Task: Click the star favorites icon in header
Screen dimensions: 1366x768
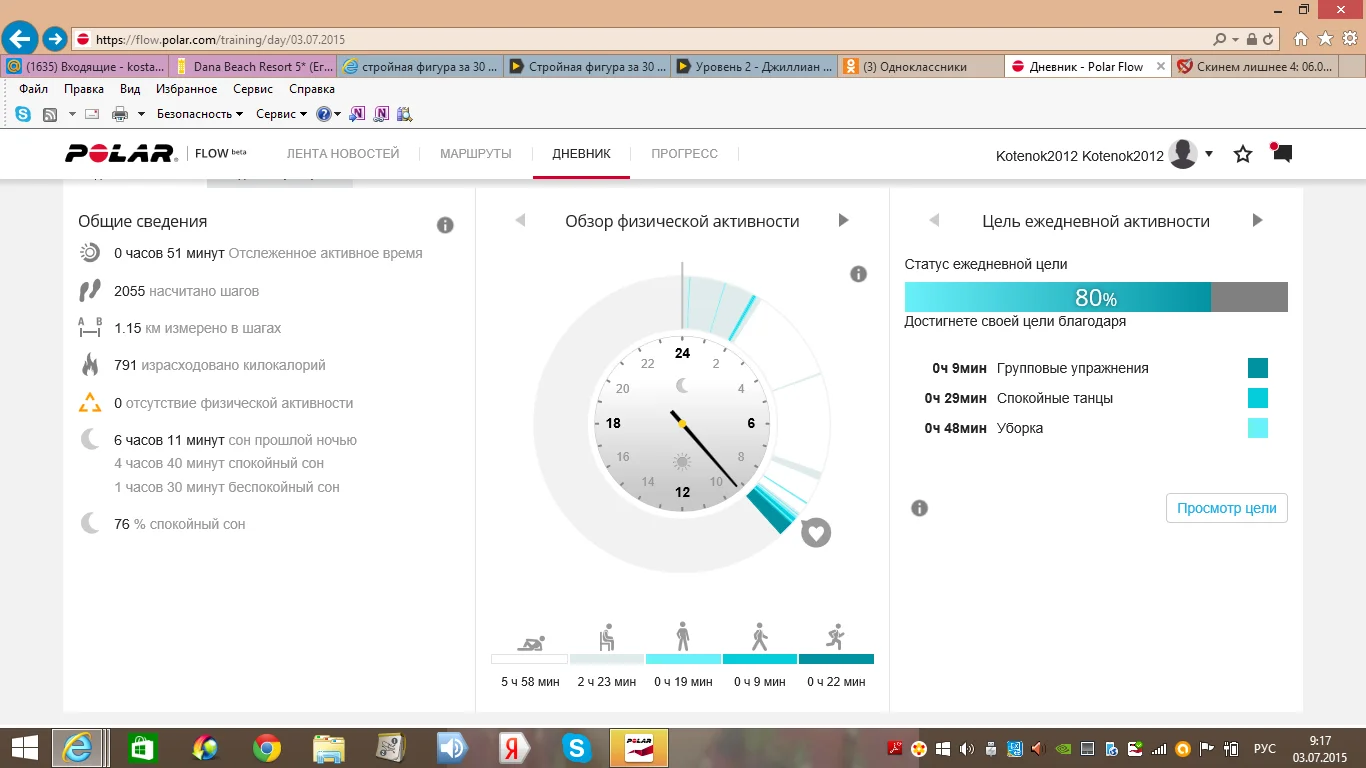Action: (1243, 154)
